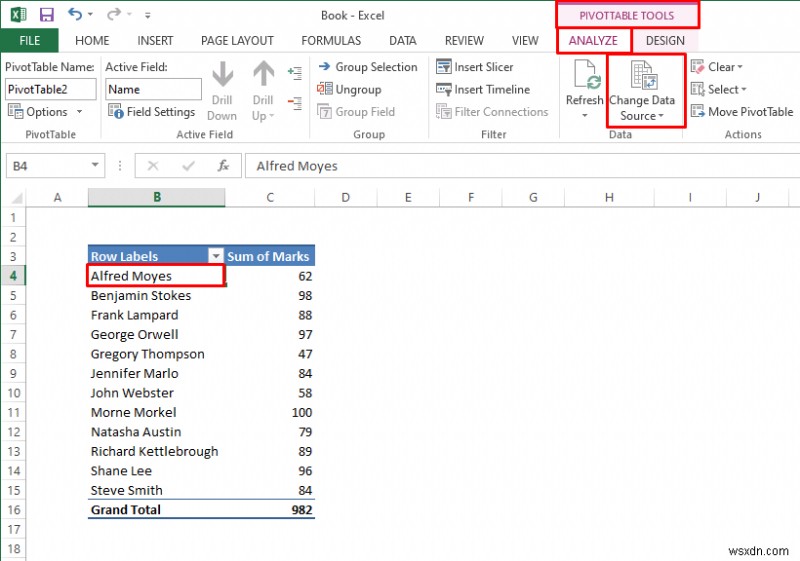Expand the Options dropdown arrow
The height and width of the screenshot is (561, 800).
tap(80, 112)
